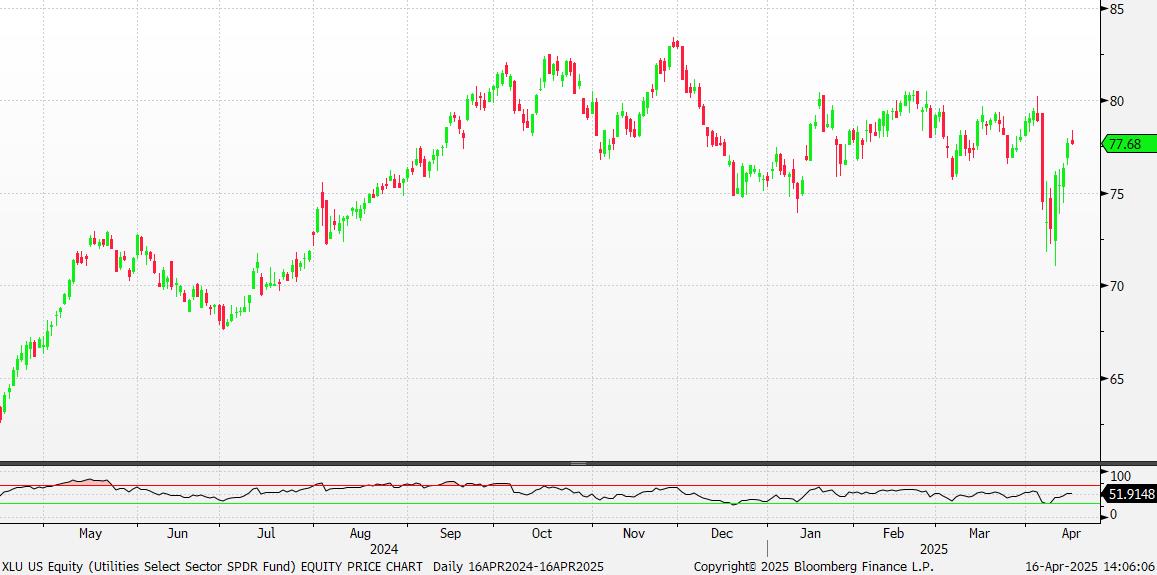Click the 2024 year label
Viewport: 1157px width, 575px height.
pos(384,550)
